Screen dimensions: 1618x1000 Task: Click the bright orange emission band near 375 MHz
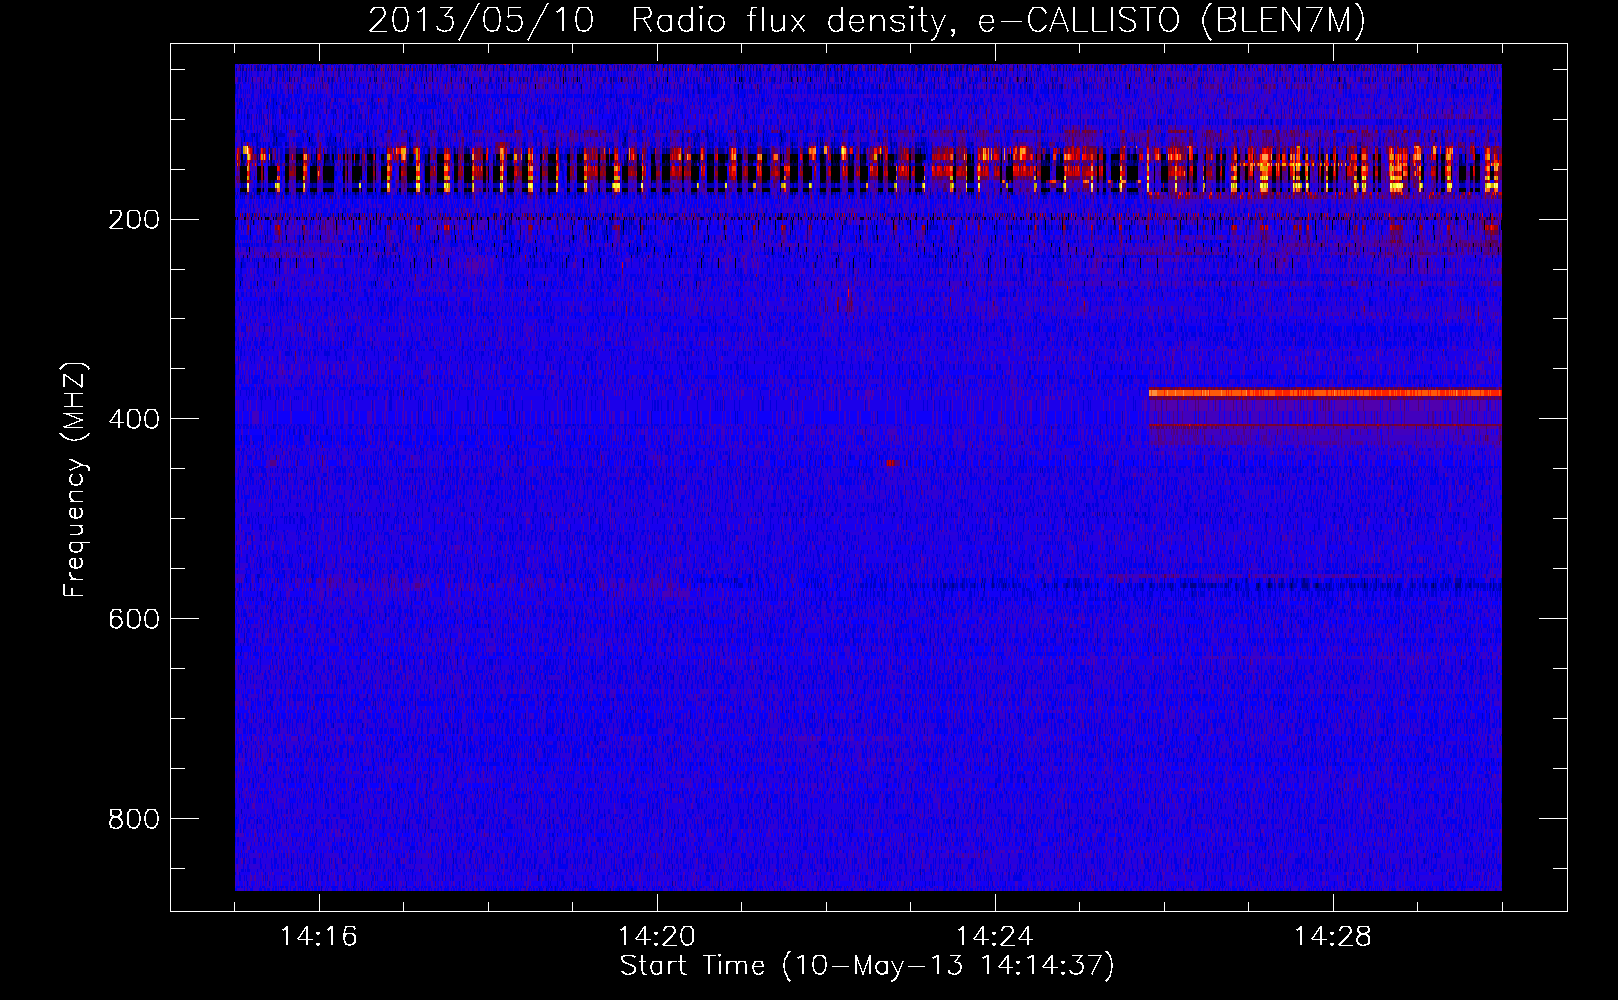click(x=1325, y=393)
